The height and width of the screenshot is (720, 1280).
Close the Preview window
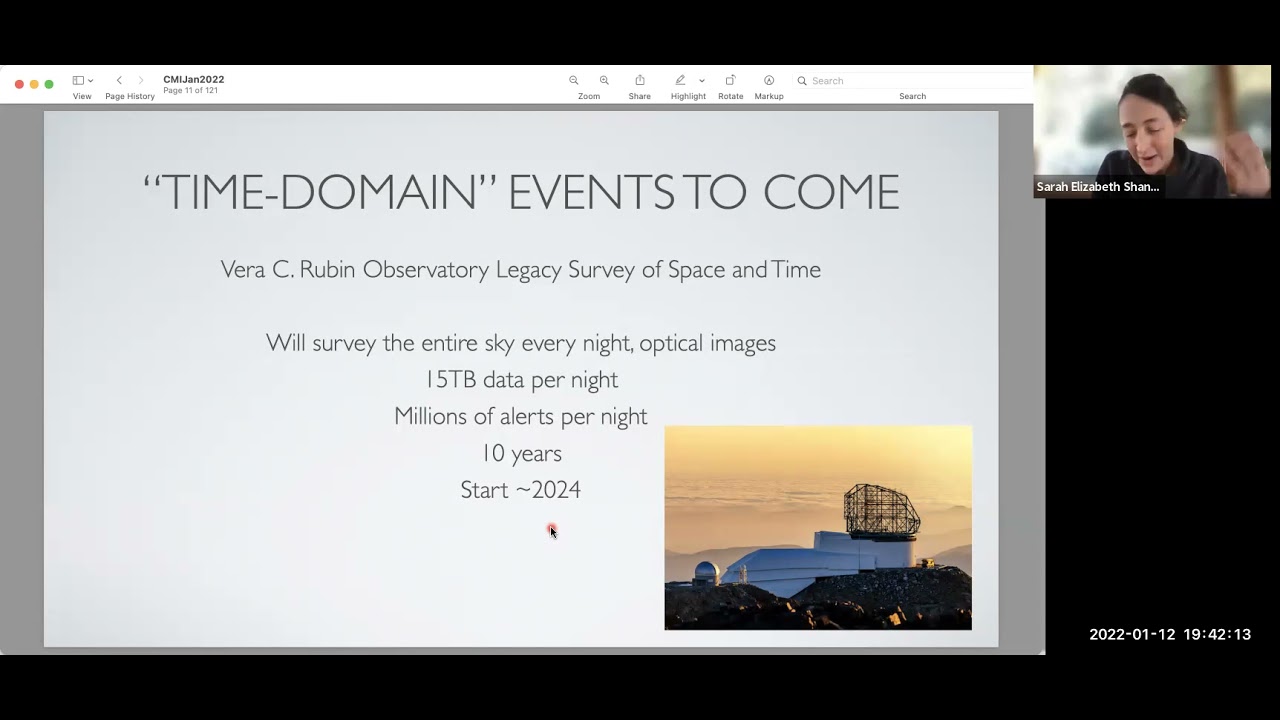[19, 84]
